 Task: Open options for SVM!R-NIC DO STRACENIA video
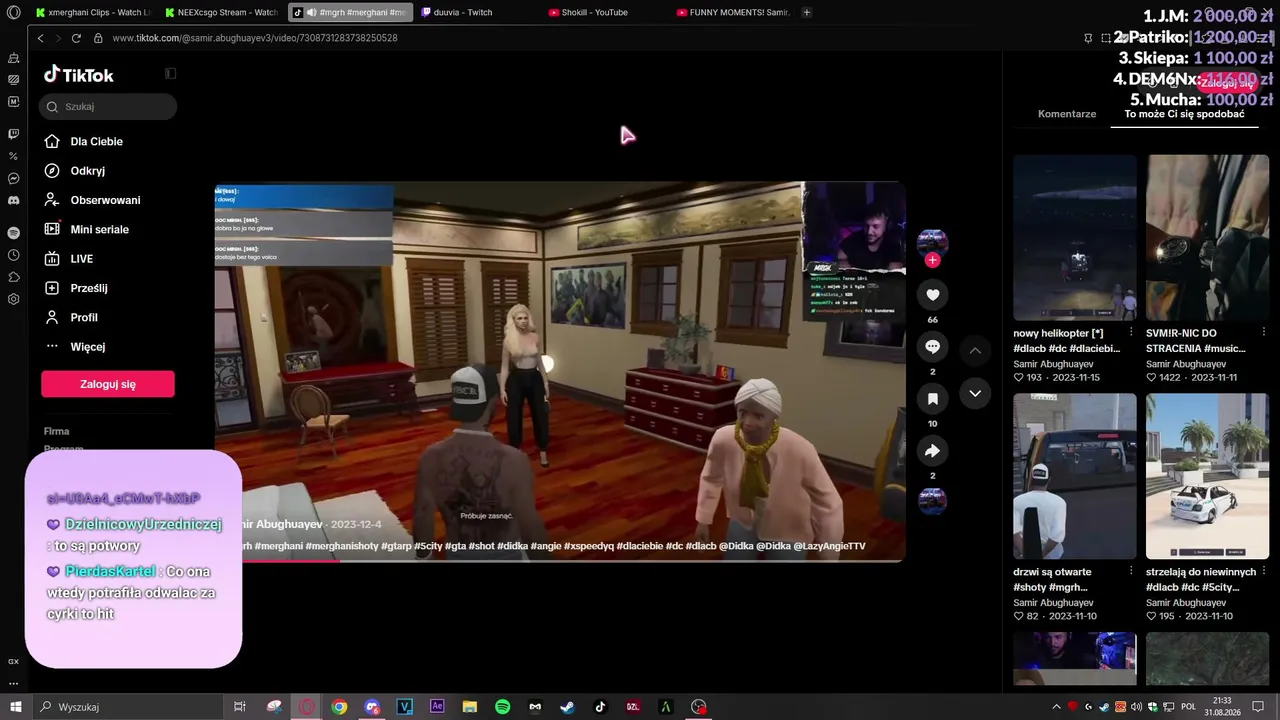coord(1264,332)
